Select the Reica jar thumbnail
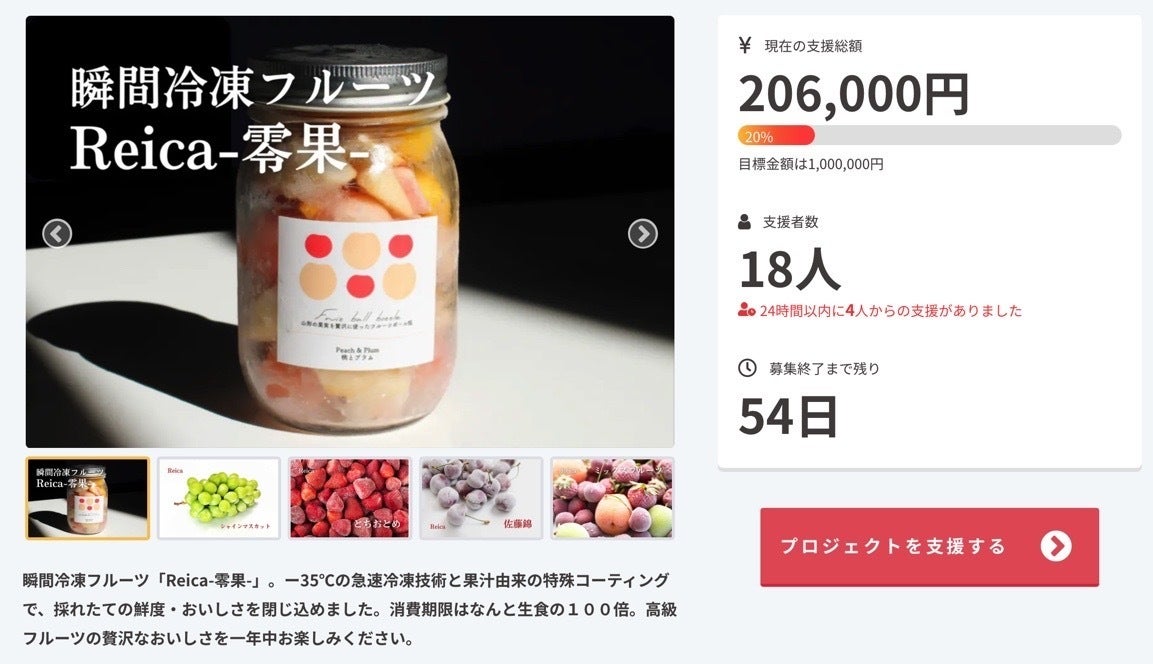The image size is (1153, 664). pos(88,499)
